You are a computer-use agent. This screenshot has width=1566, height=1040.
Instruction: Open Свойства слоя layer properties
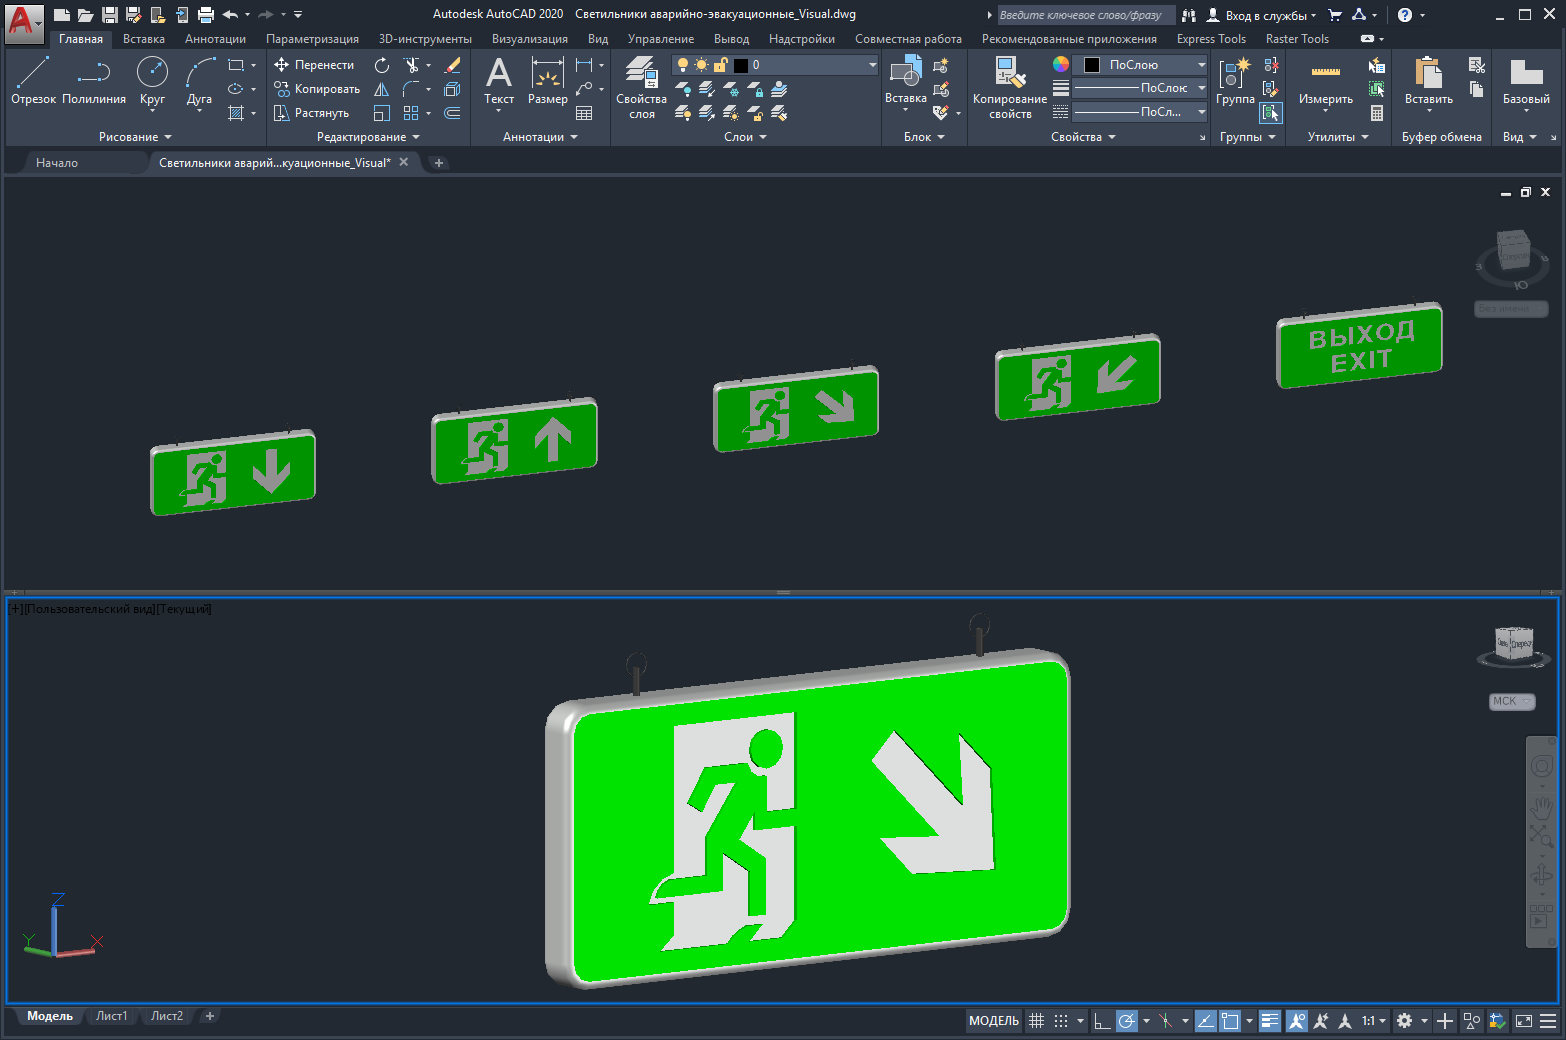point(641,86)
